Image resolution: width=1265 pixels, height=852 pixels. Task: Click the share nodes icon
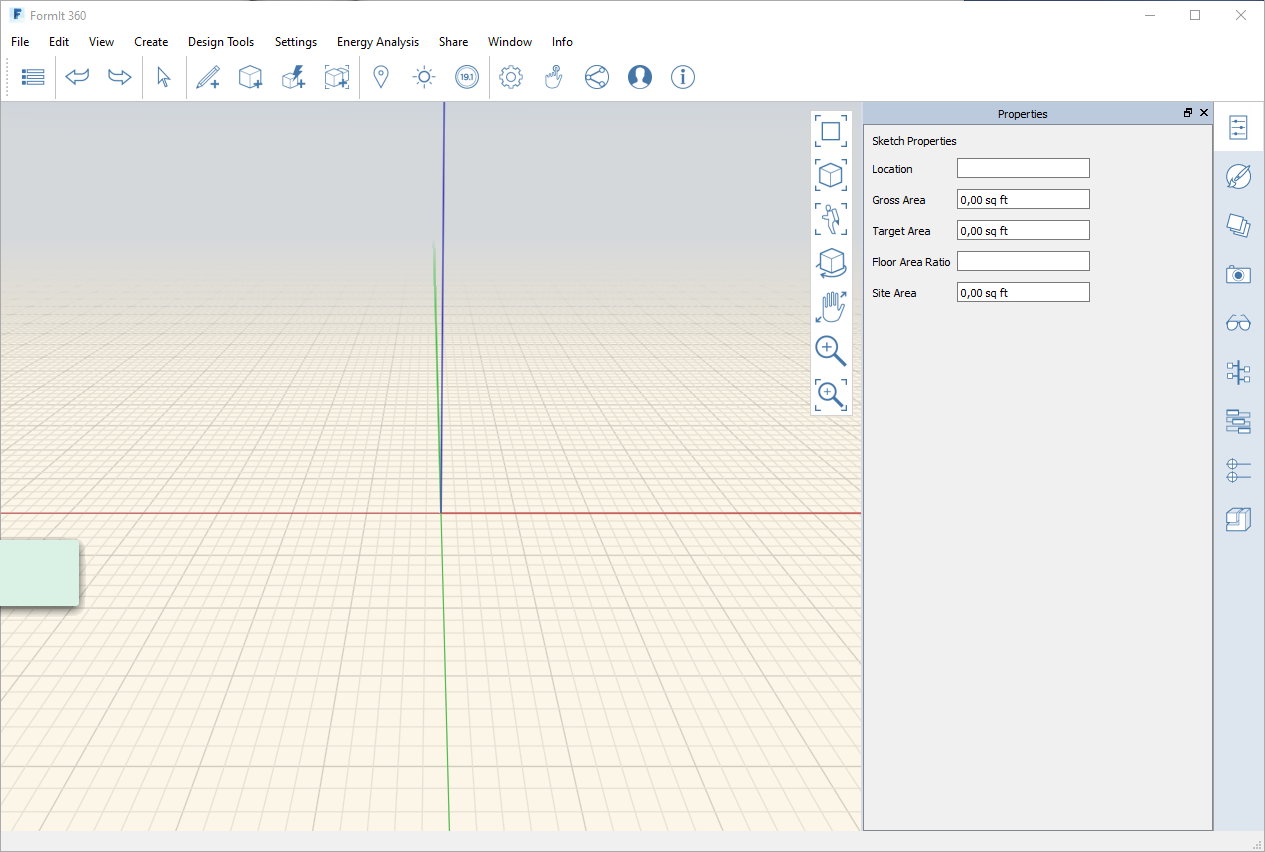click(597, 77)
